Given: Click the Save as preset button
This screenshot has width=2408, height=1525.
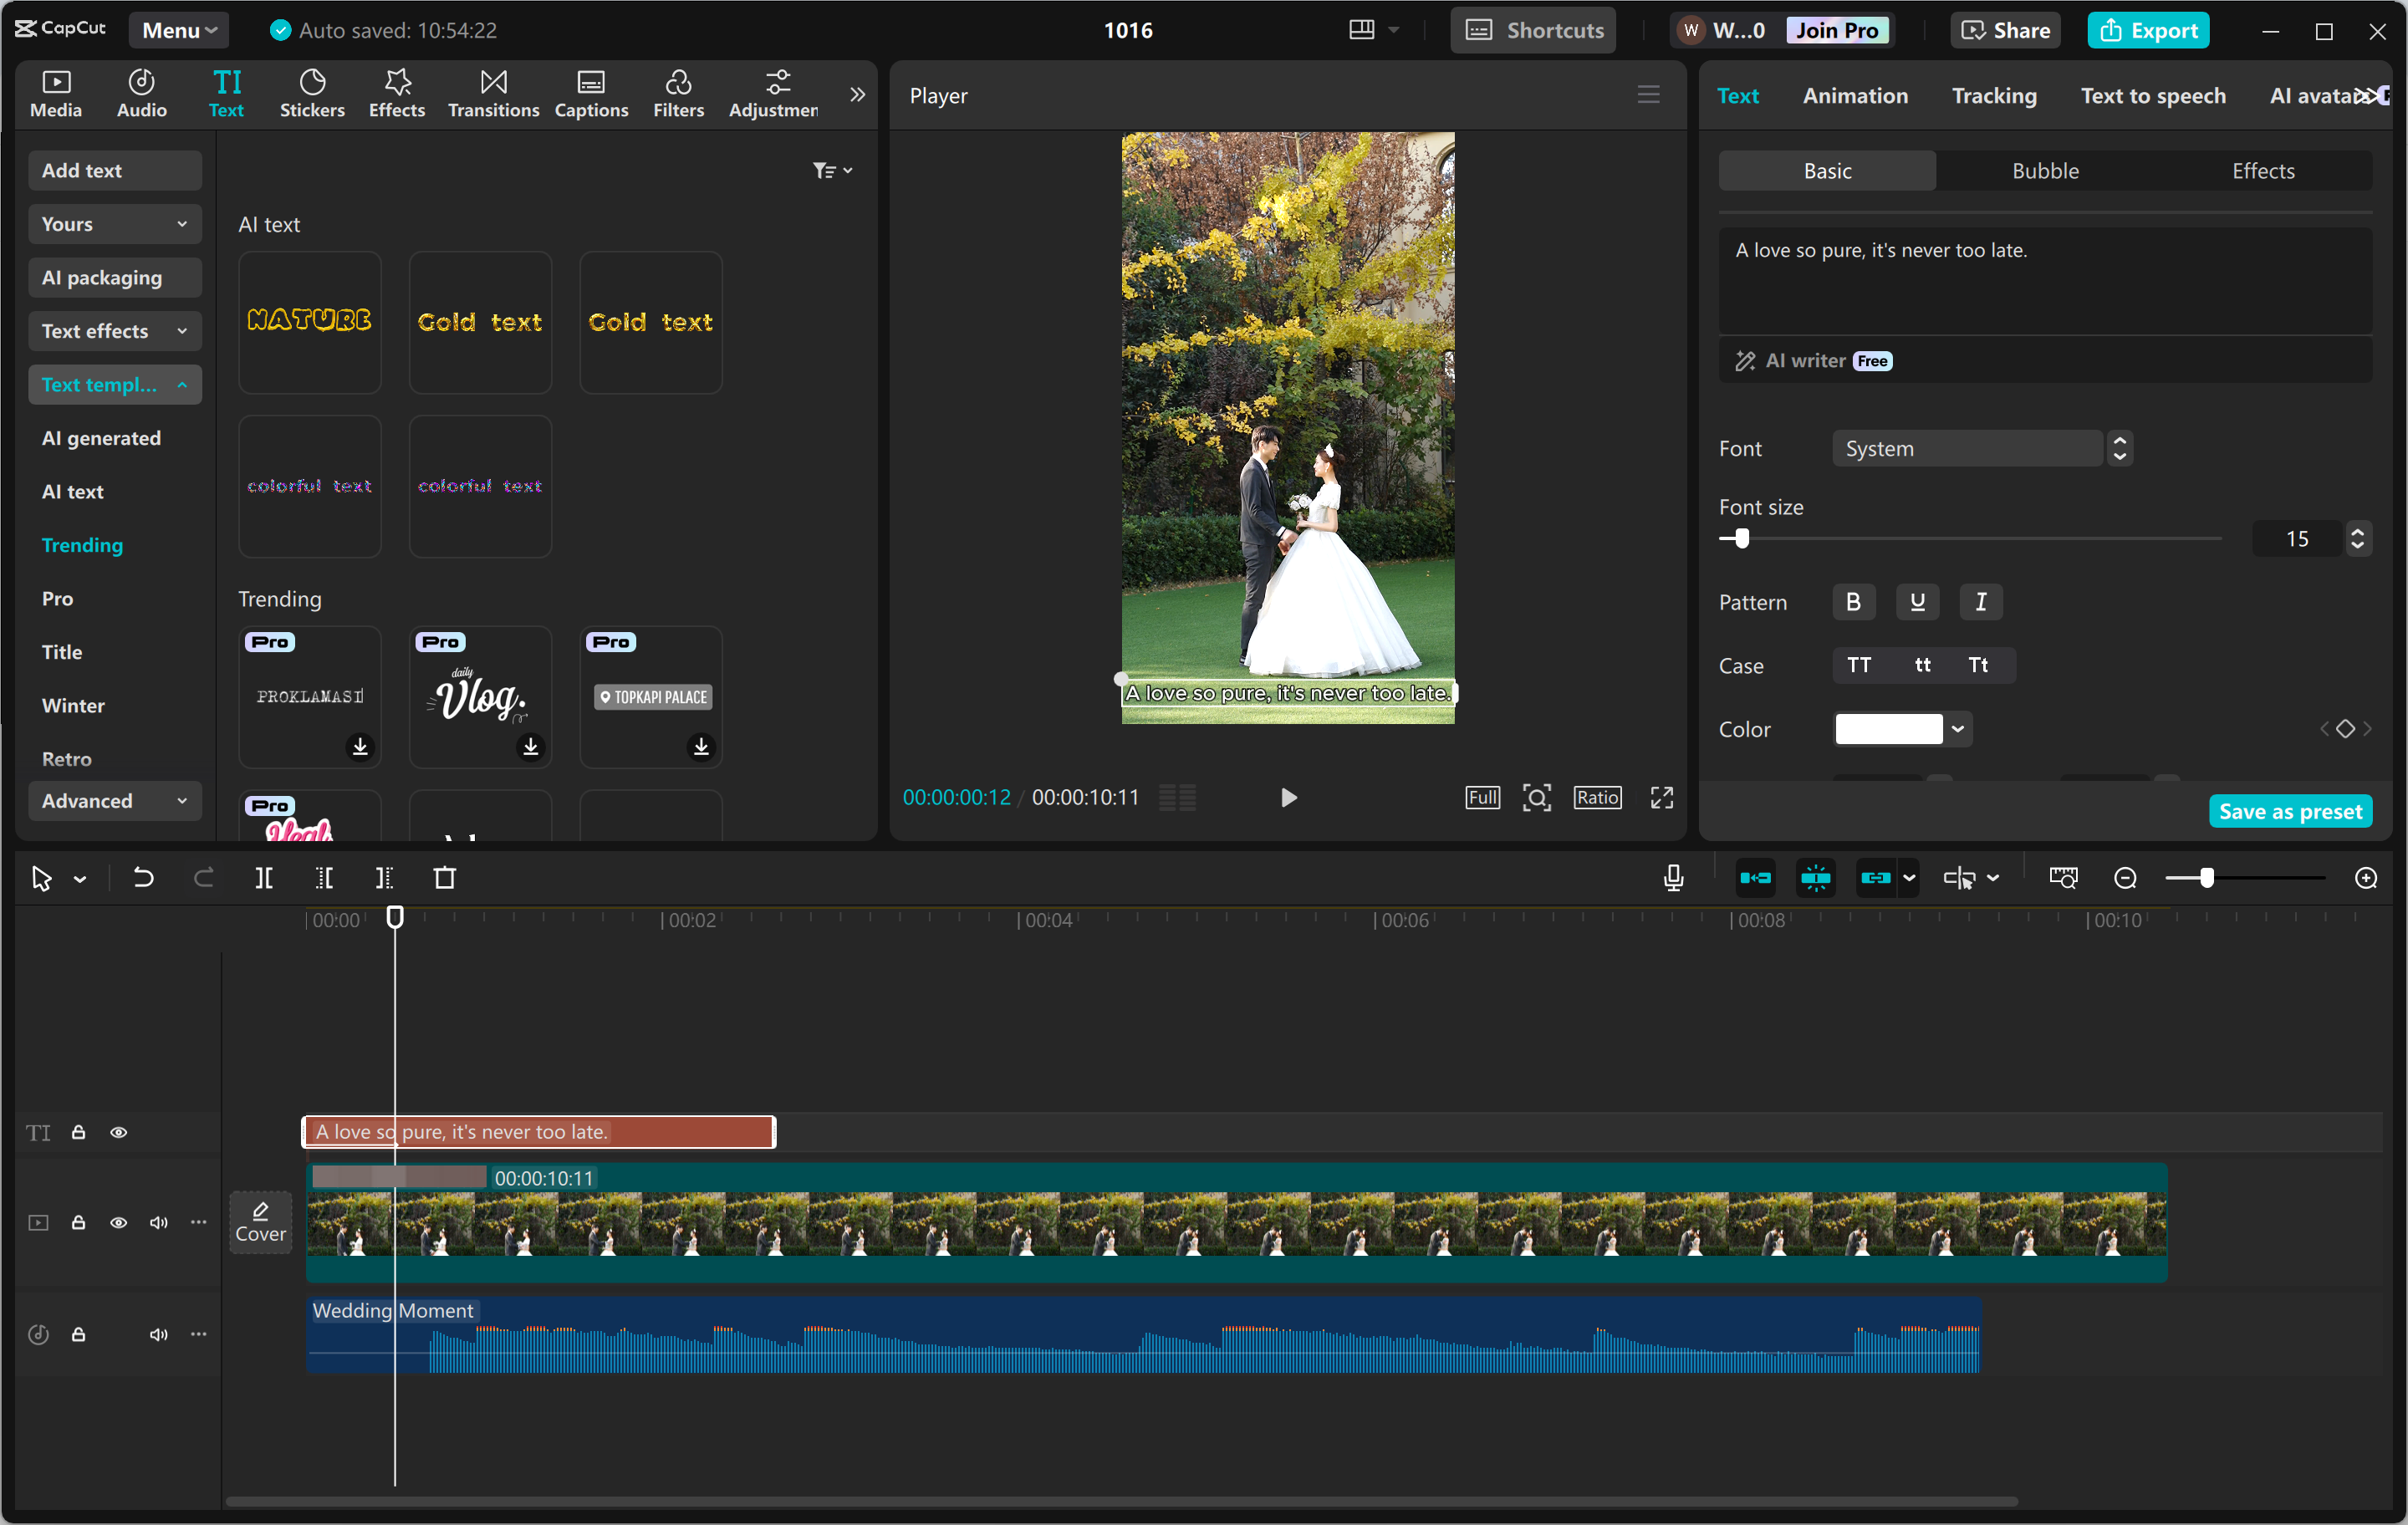Looking at the screenshot, I should point(2290,811).
